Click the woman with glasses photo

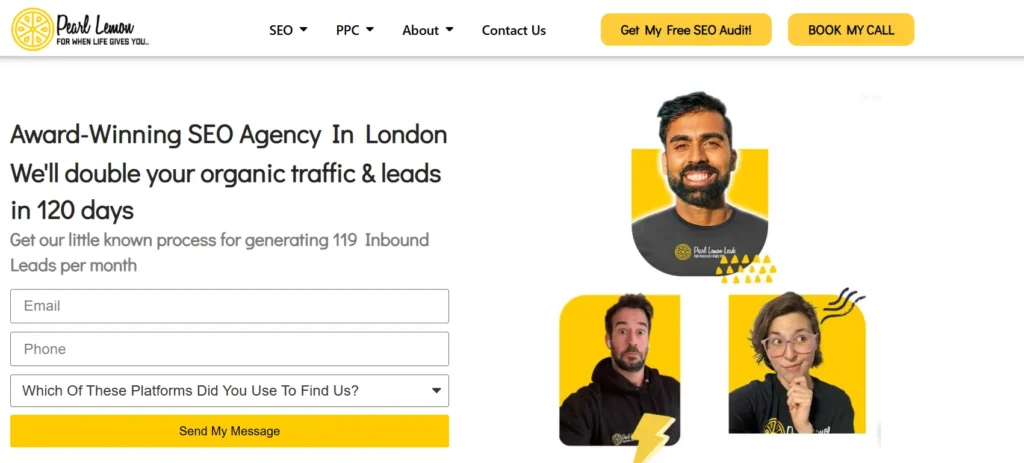(797, 363)
